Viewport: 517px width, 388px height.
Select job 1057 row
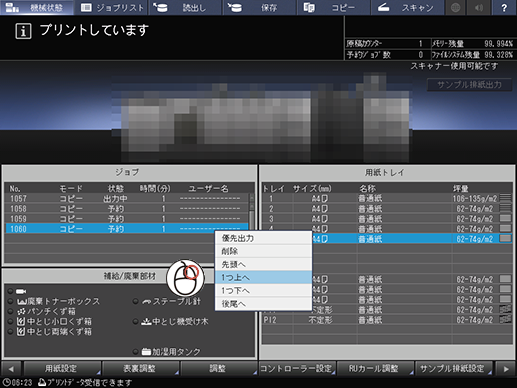127,199
